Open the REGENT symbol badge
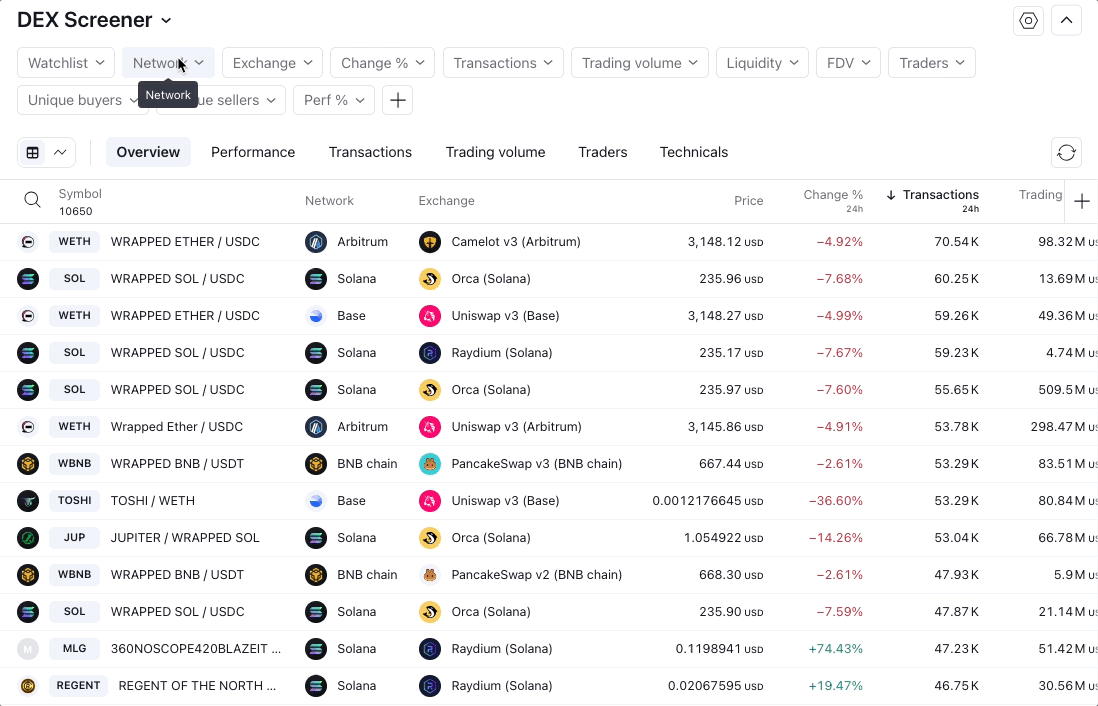Screen dimensions: 1098x706 point(78,686)
